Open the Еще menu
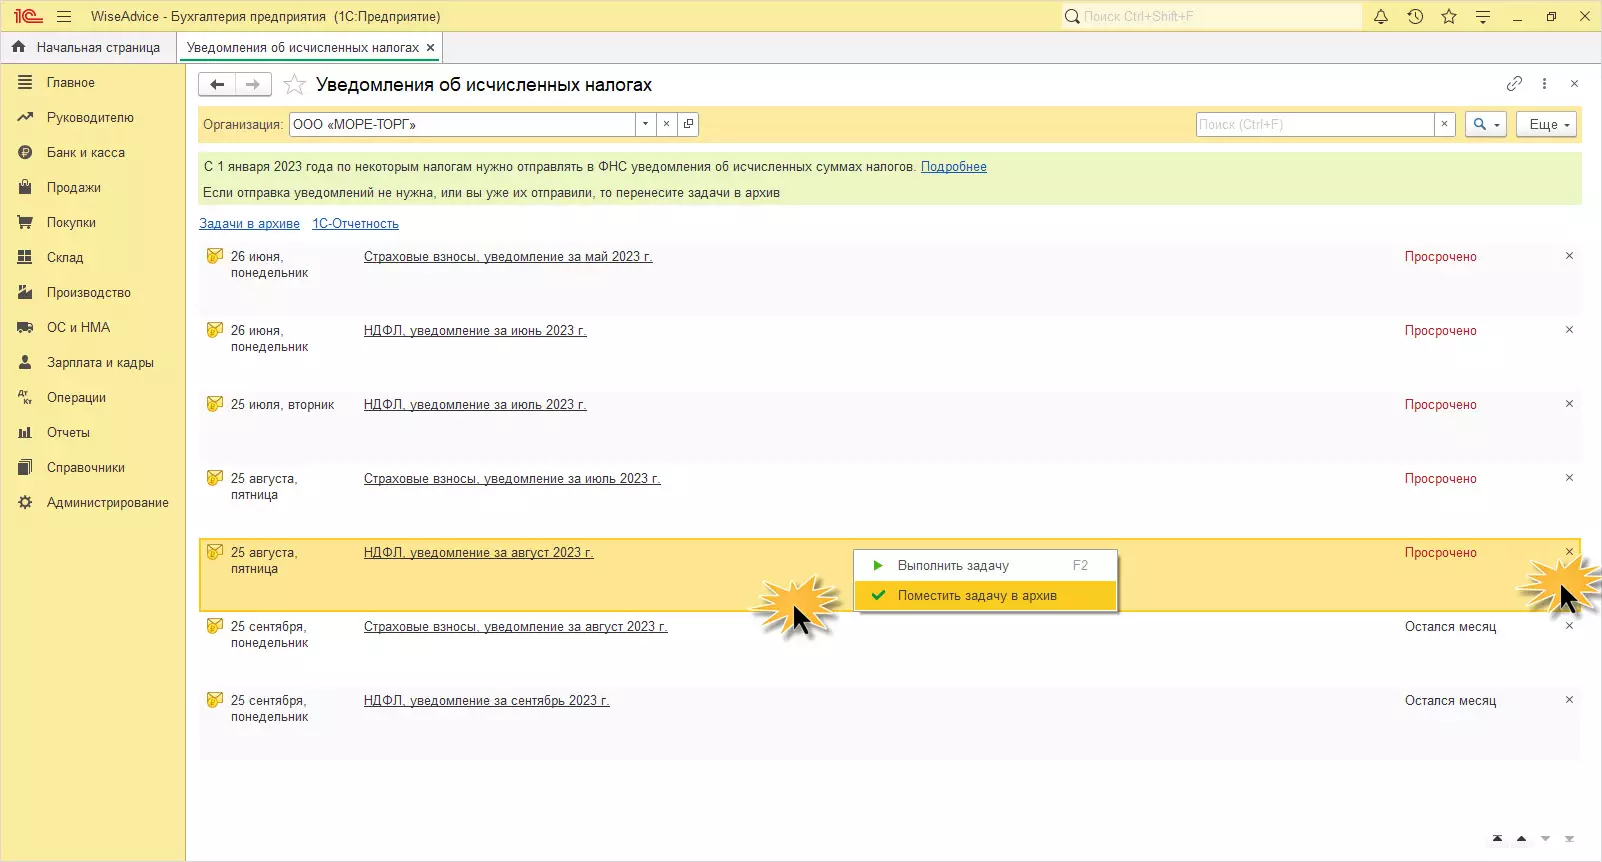Screen dimensions: 1602x862 1547,124
